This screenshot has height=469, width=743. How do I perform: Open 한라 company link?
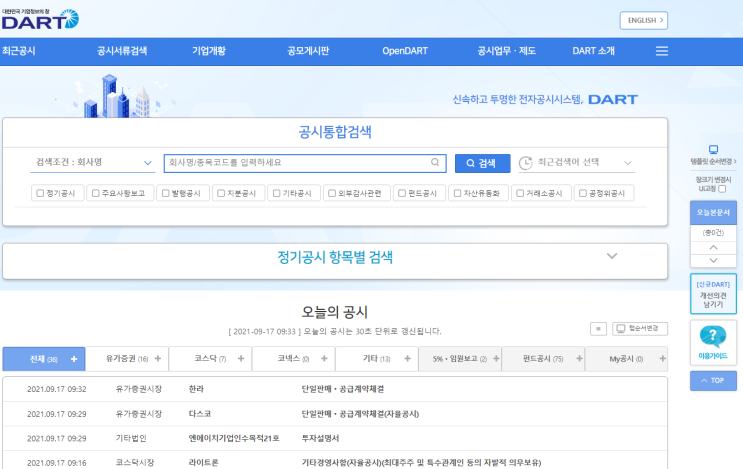point(196,389)
